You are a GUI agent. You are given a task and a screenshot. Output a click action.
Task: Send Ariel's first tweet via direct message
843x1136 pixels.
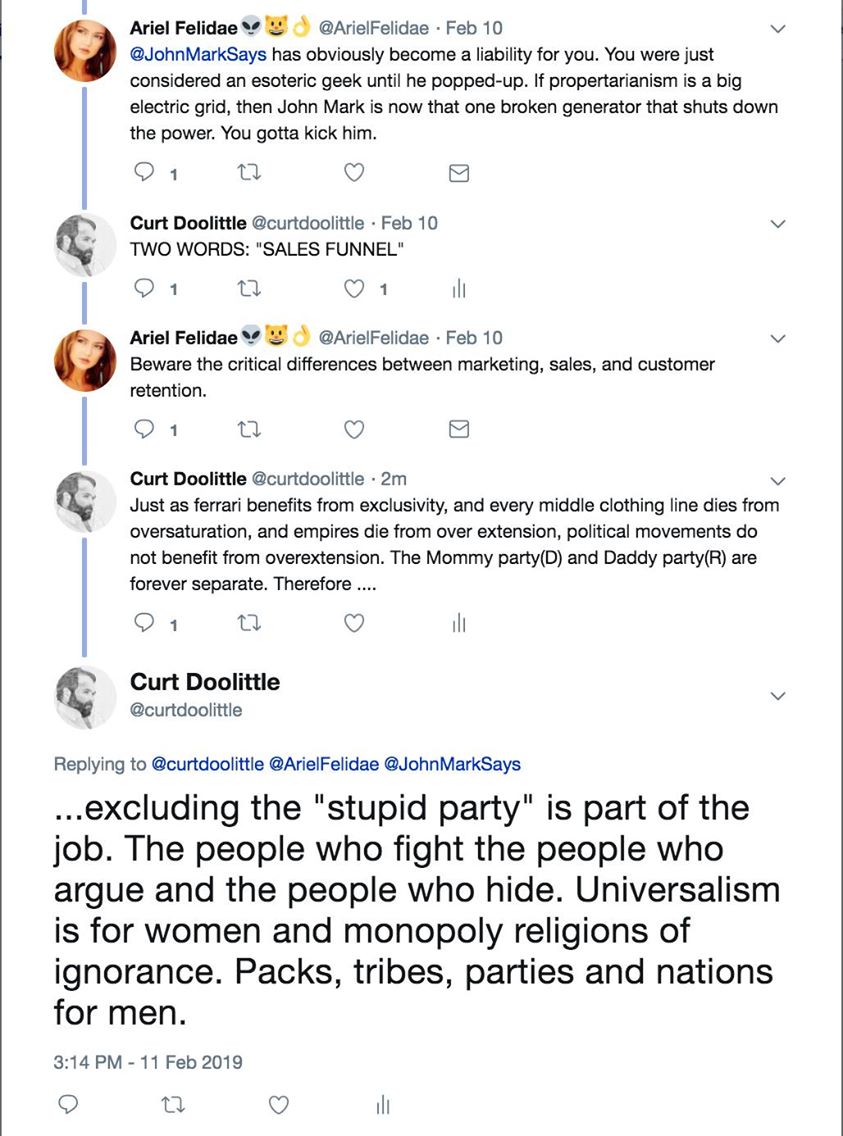pos(458,174)
